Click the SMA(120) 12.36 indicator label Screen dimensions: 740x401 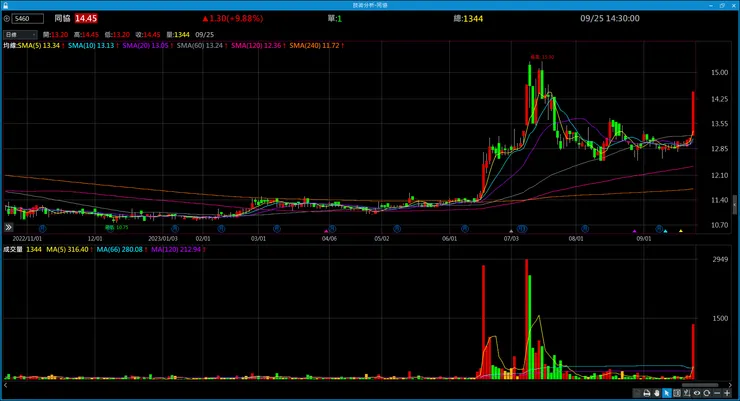(258, 45)
